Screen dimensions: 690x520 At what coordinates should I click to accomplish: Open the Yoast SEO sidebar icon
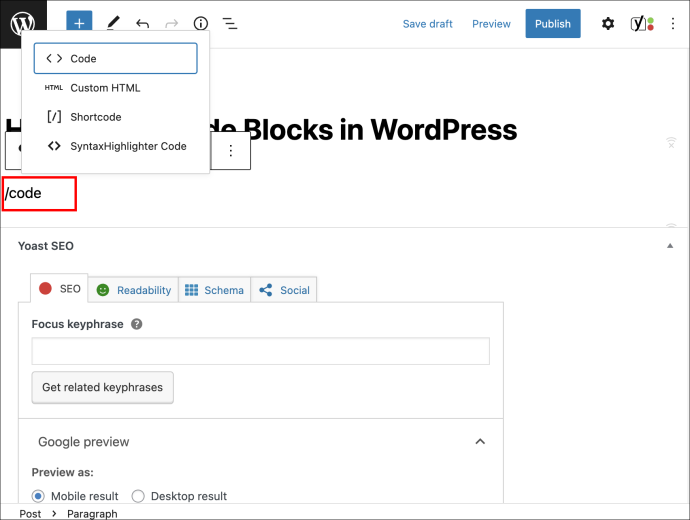tap(642, 23)
